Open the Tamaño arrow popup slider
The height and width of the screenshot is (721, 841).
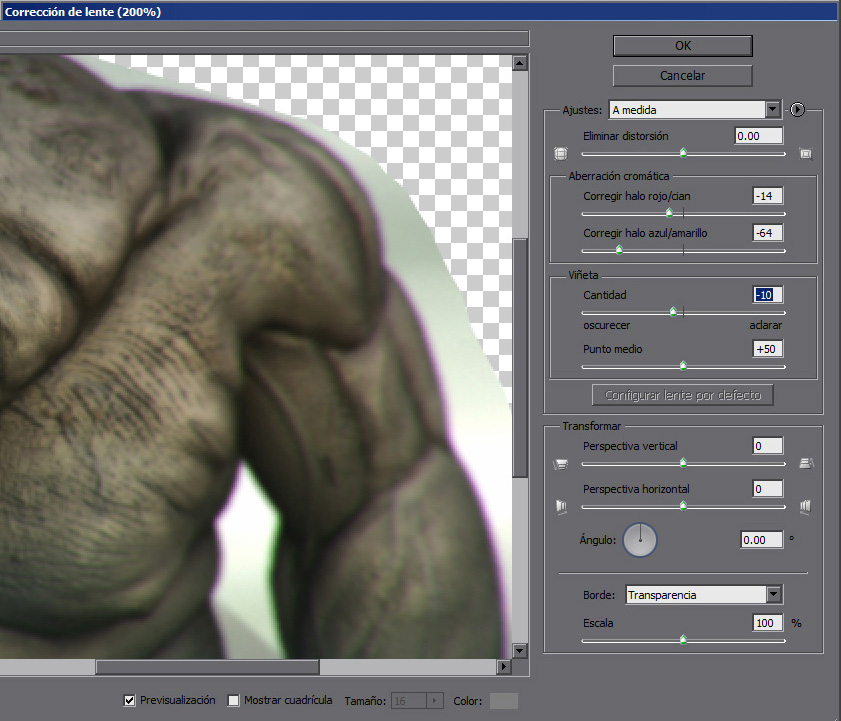435,701
